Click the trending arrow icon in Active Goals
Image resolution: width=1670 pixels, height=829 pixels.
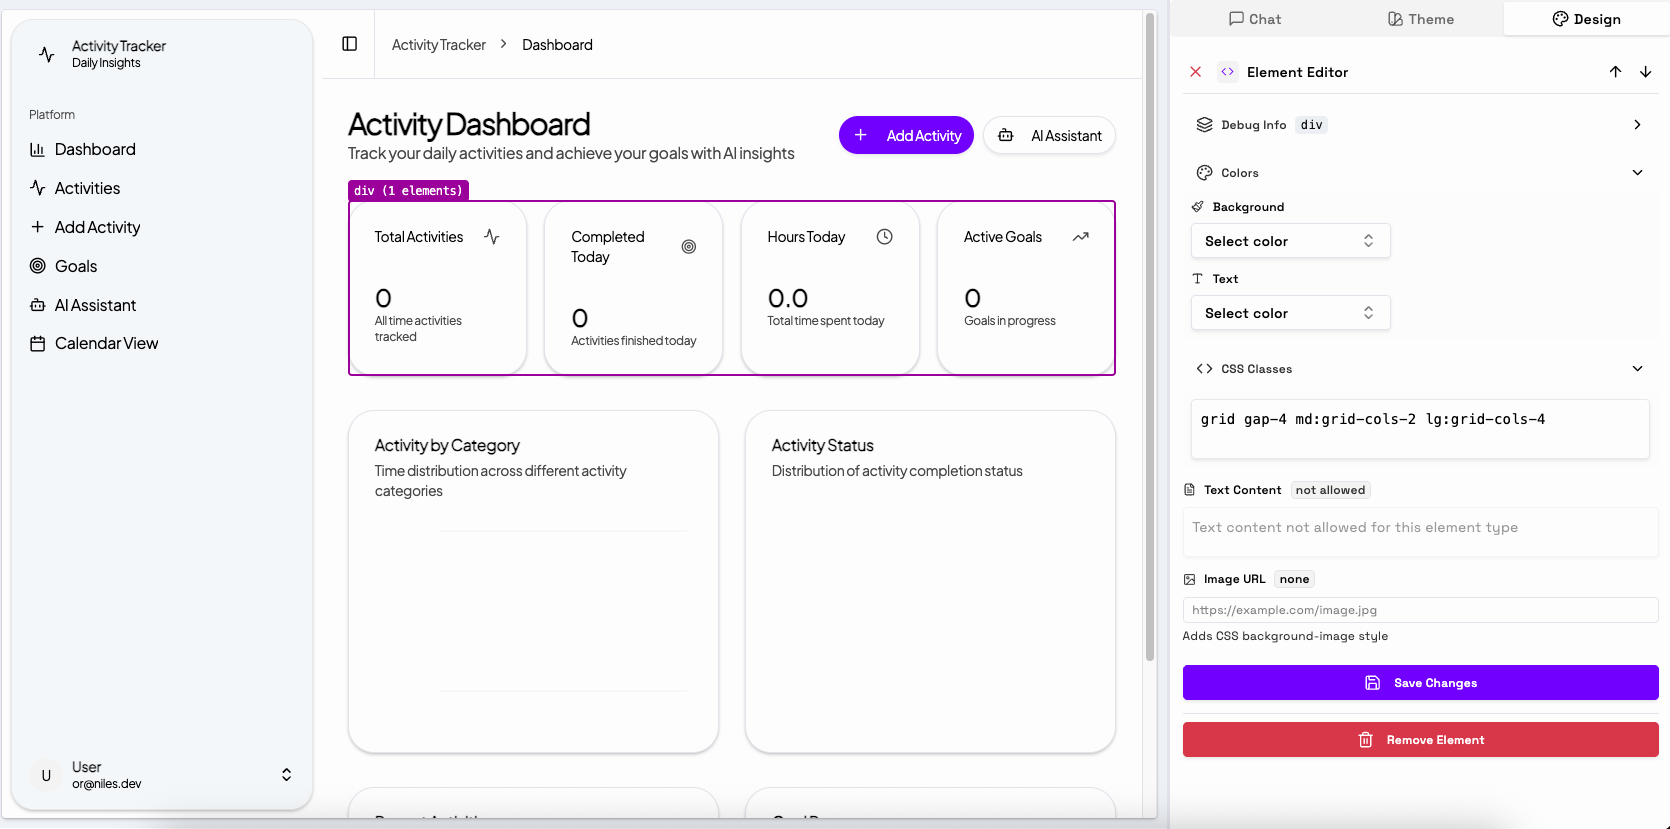(x=1081, y=237)
